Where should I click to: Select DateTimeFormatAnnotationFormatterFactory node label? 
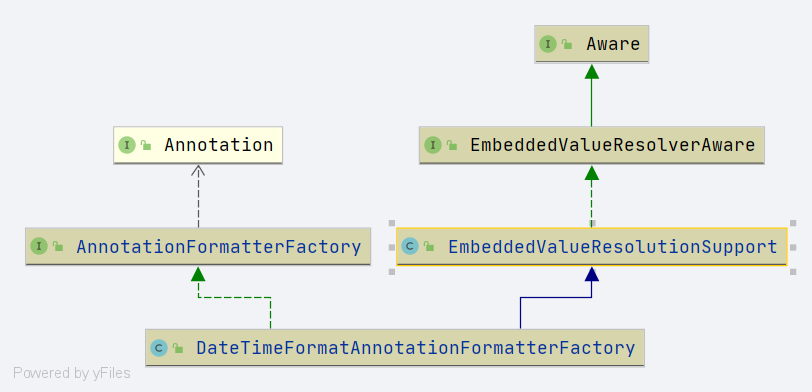coord(415,348)
